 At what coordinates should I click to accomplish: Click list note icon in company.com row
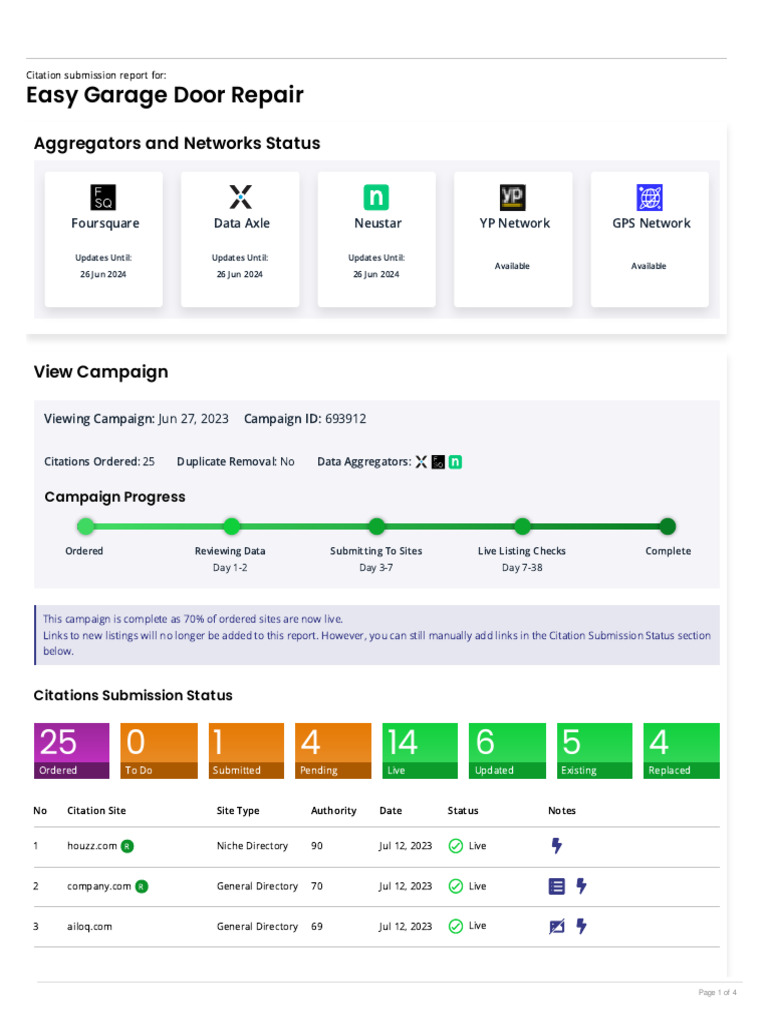(x=556, y=887)
